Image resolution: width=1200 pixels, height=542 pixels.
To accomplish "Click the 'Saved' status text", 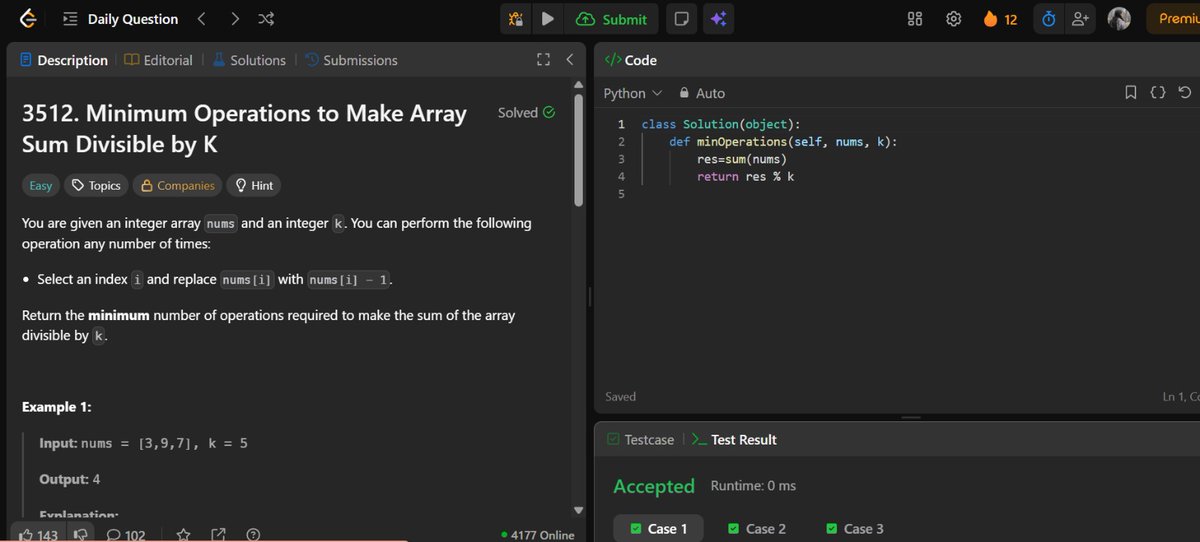I will click(620, 397).
